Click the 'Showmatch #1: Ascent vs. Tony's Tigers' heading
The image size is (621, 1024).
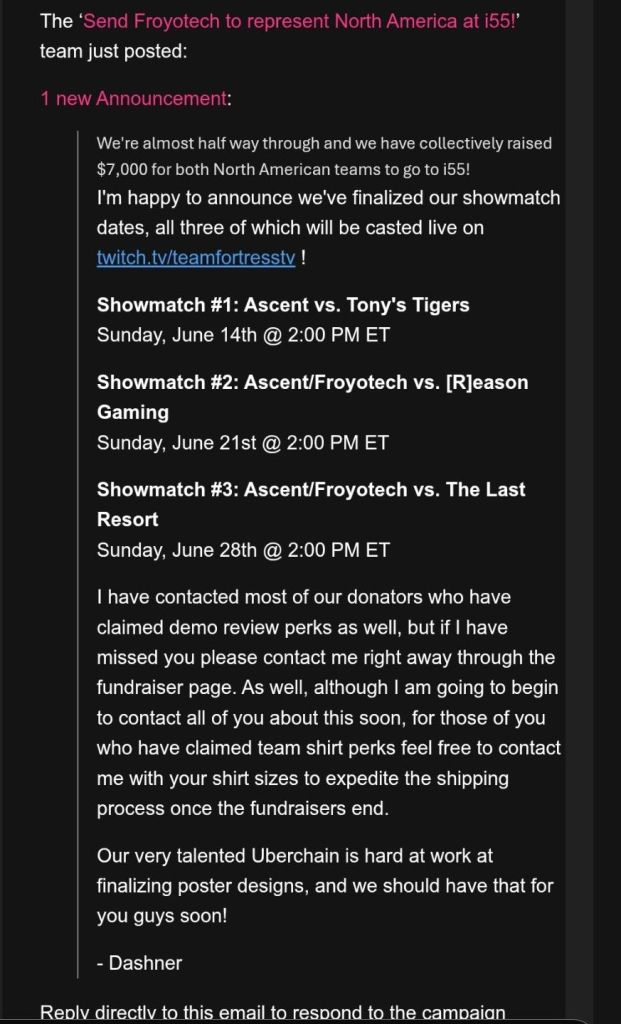[x=283, y=305]
